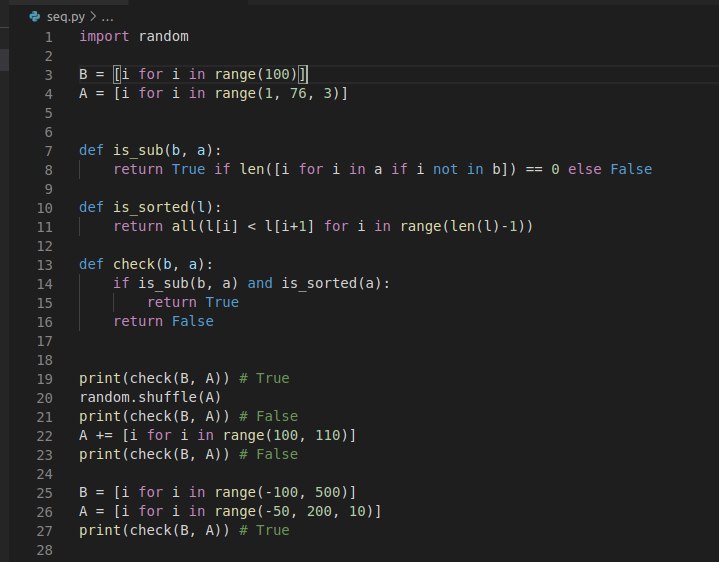Viewport: 719px width, 562px height.
Task: Click the '# True' comment on line 19
Action: [264, 379]
